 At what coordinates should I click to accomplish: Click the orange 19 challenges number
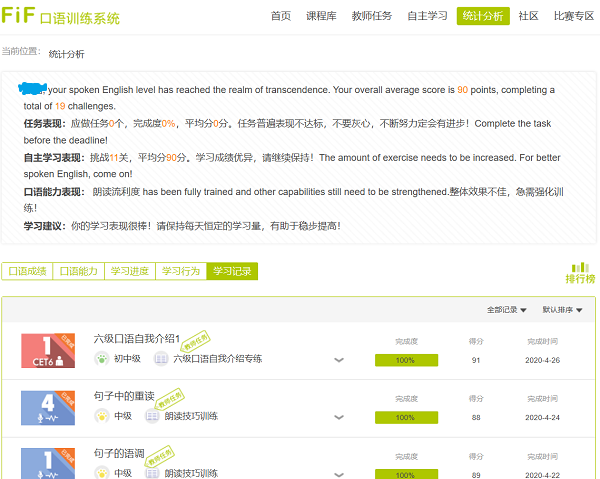tap(60, 106)
